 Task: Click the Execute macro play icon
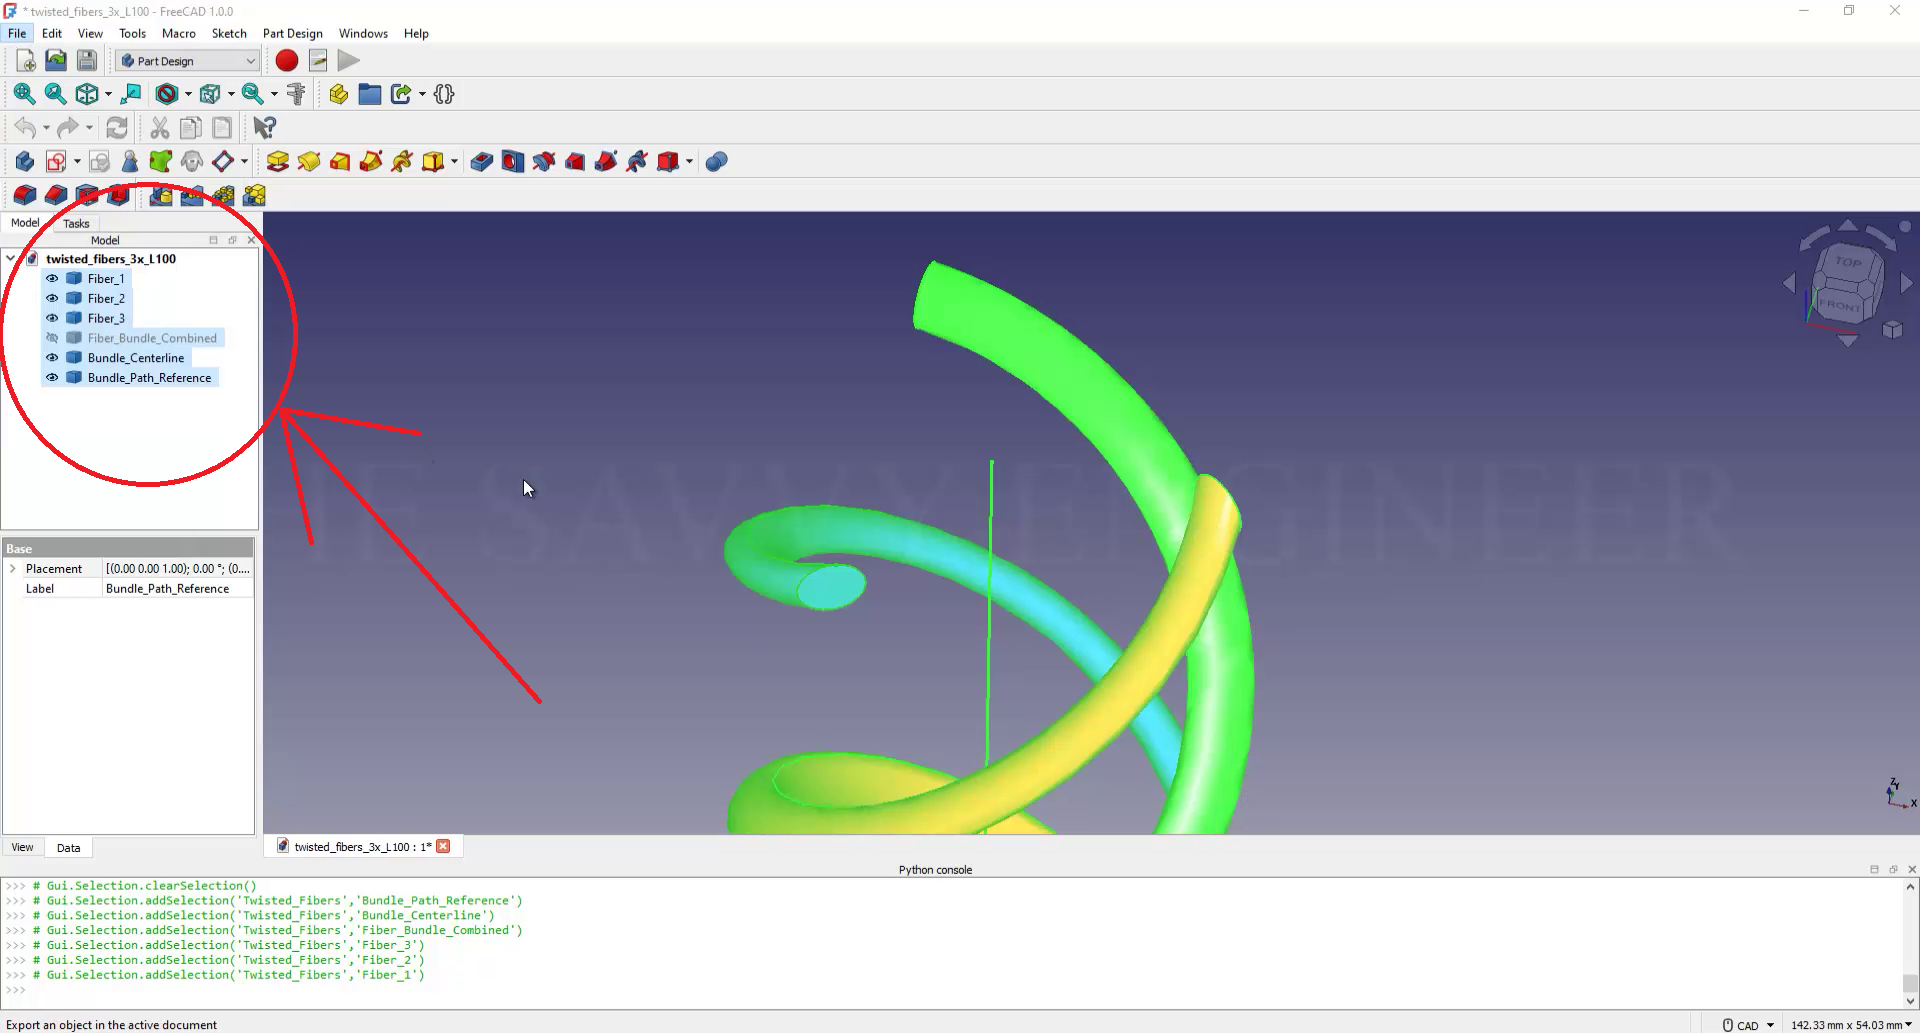tap(348, 61)
